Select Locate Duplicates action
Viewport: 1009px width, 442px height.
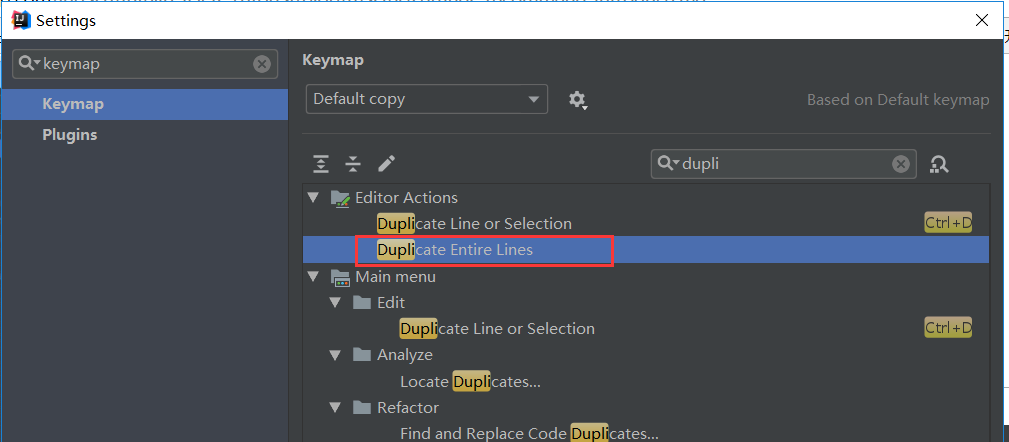point(470,381)
